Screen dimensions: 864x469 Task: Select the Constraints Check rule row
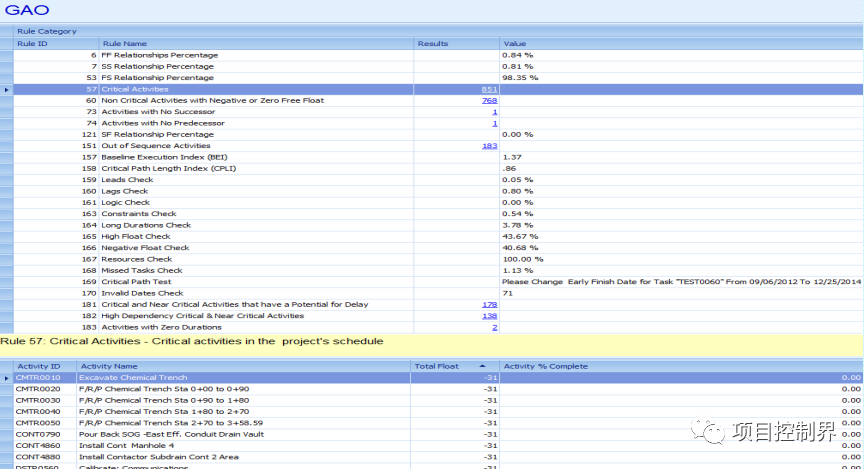(439, 214)
